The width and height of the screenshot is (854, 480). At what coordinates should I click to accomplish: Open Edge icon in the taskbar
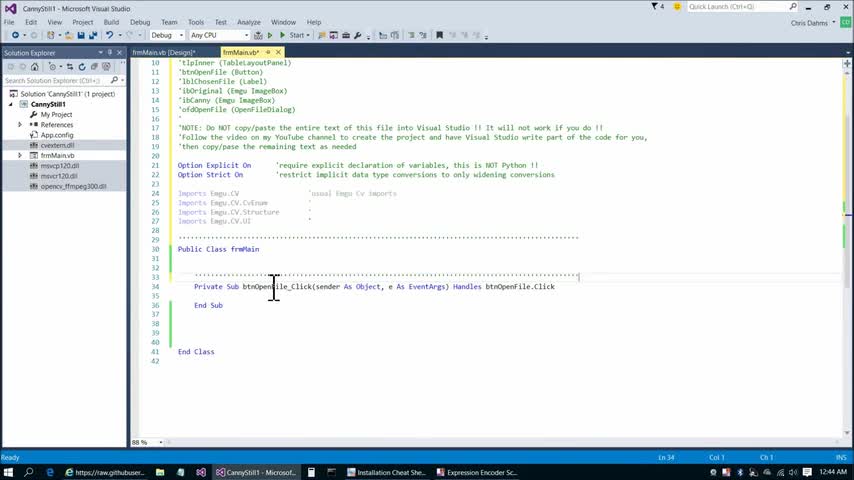click(x=50, y=472)
